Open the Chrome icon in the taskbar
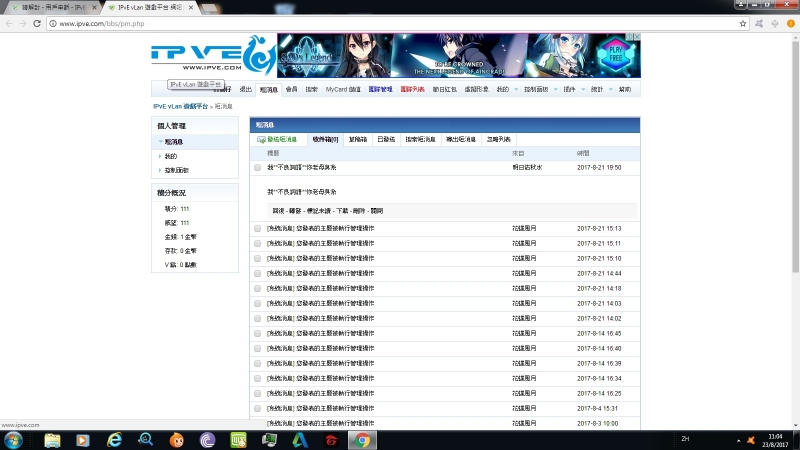This screenshot has height=450, width=800. [362, 440]
